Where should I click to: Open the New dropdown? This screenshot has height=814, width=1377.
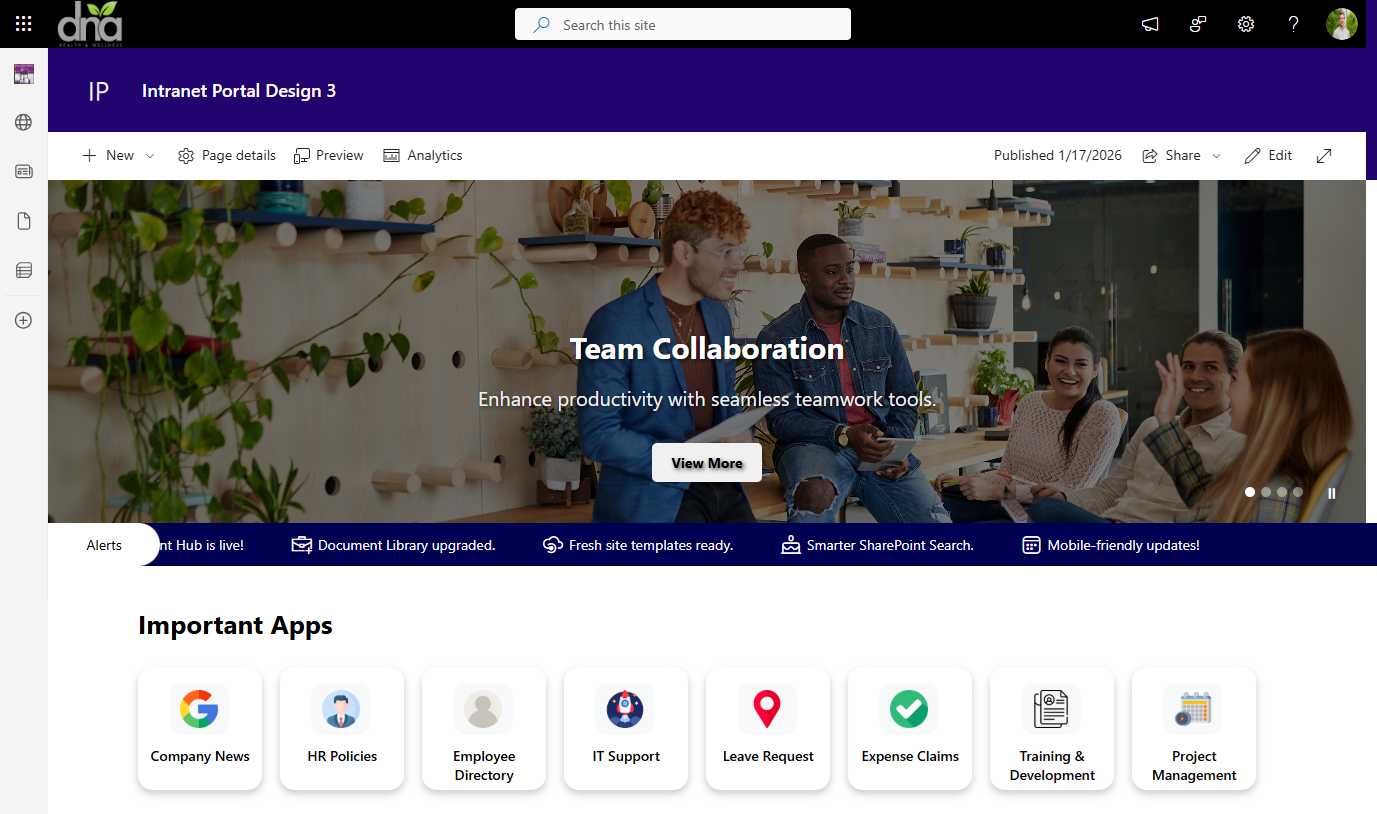click(x=117, y=155)
